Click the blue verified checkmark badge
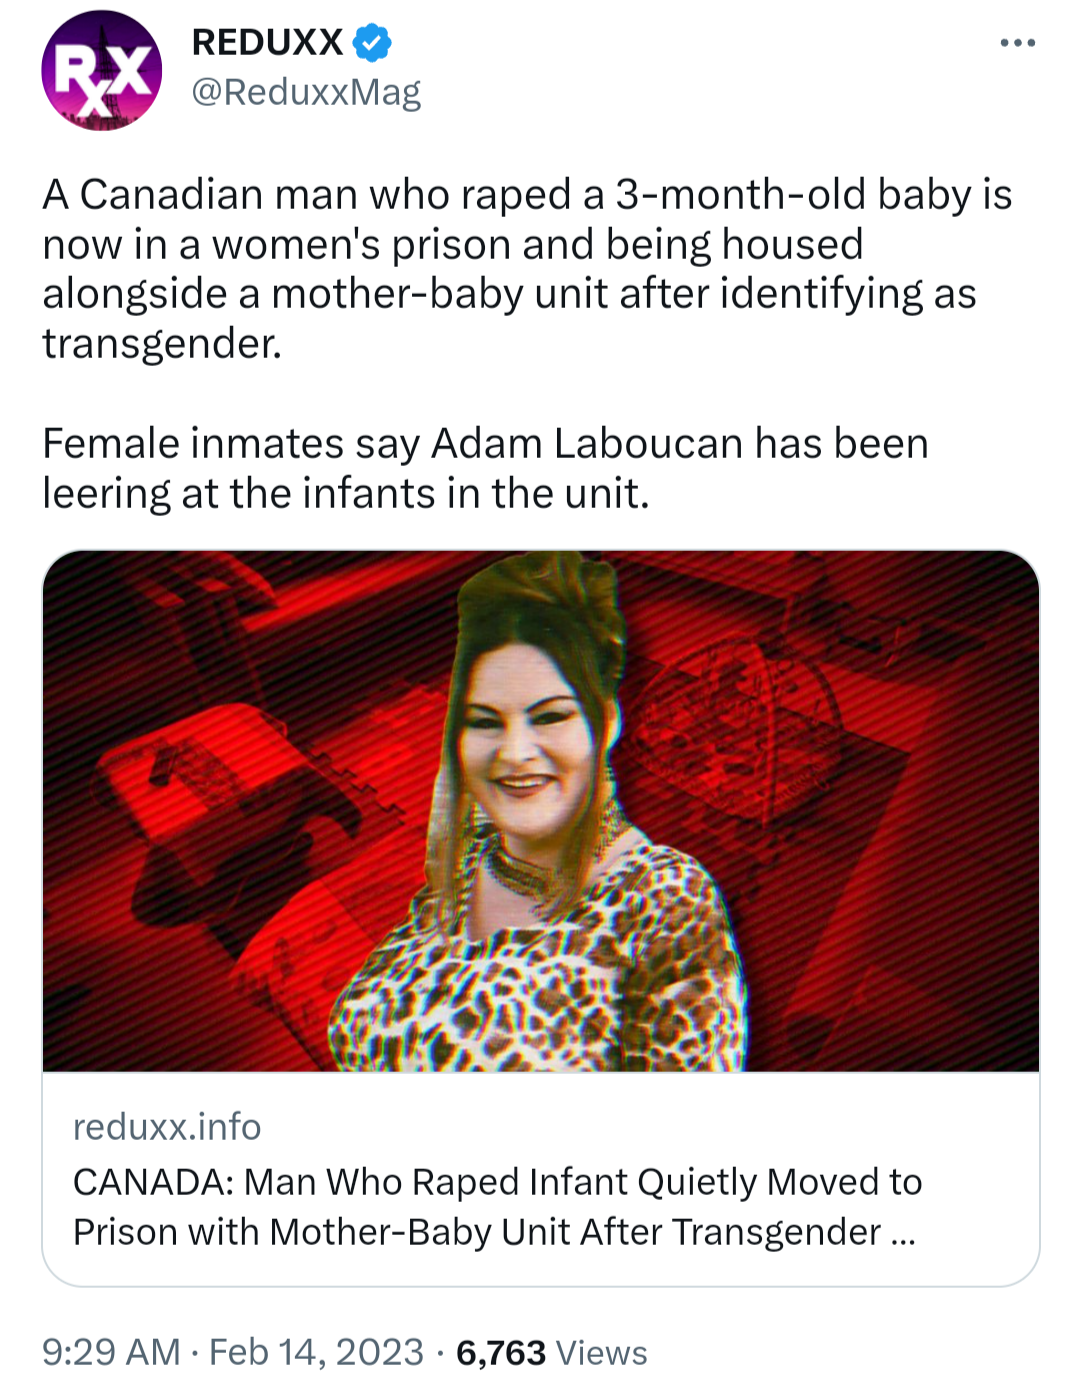Viewport: 1080px width, 1395px height. (x=372, y=42)
